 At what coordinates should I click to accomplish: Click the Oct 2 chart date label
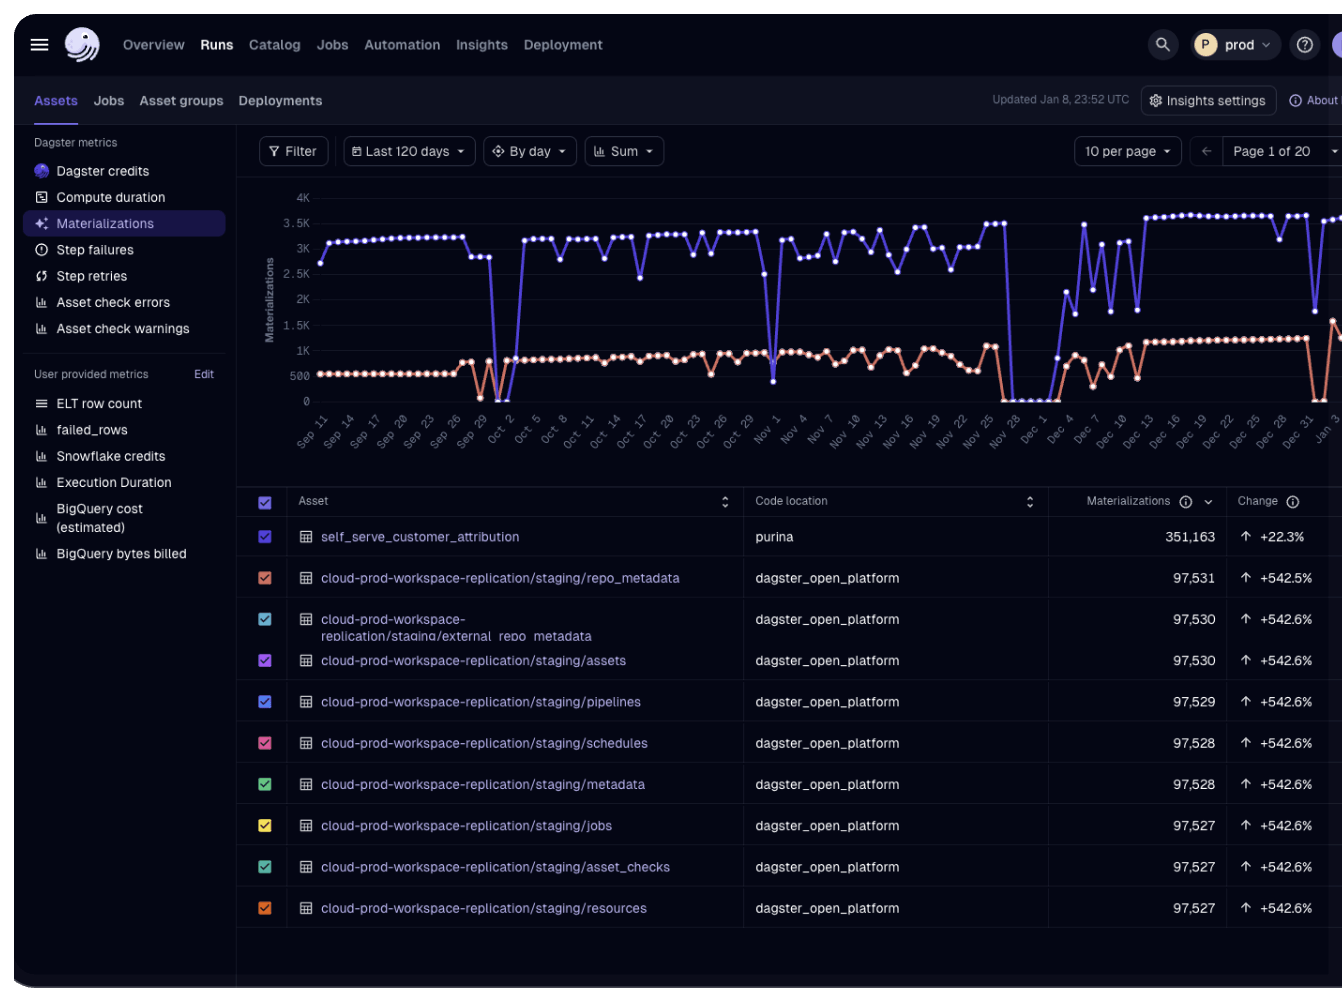501,428
